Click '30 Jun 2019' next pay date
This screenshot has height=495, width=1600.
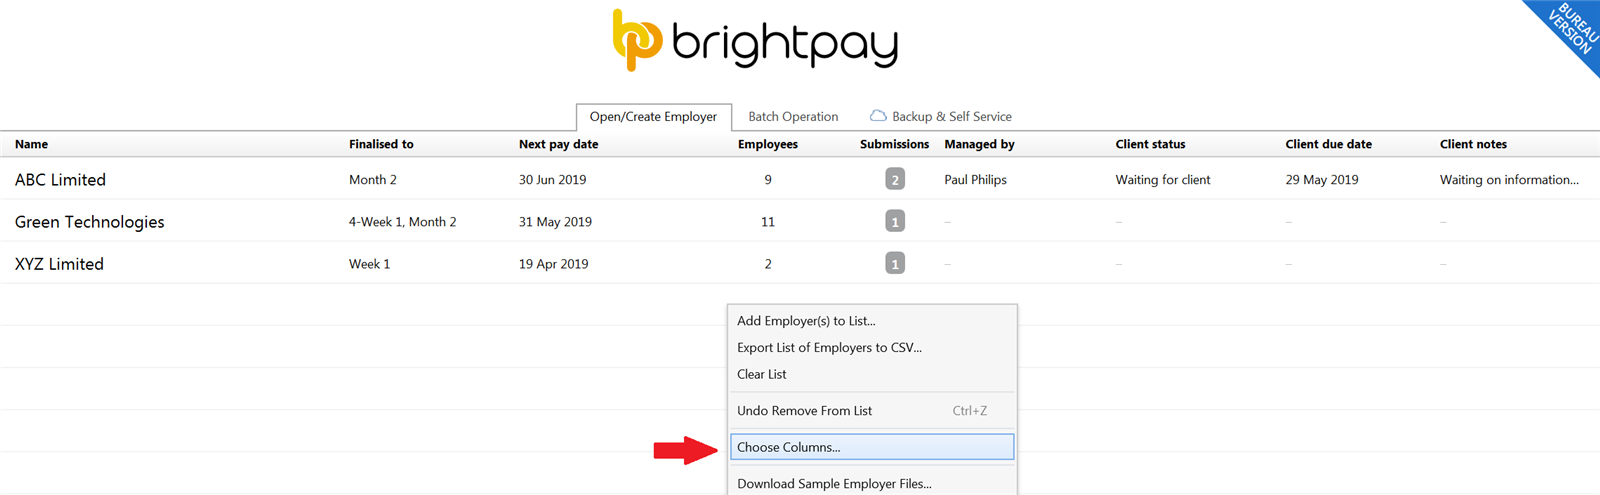552,180
